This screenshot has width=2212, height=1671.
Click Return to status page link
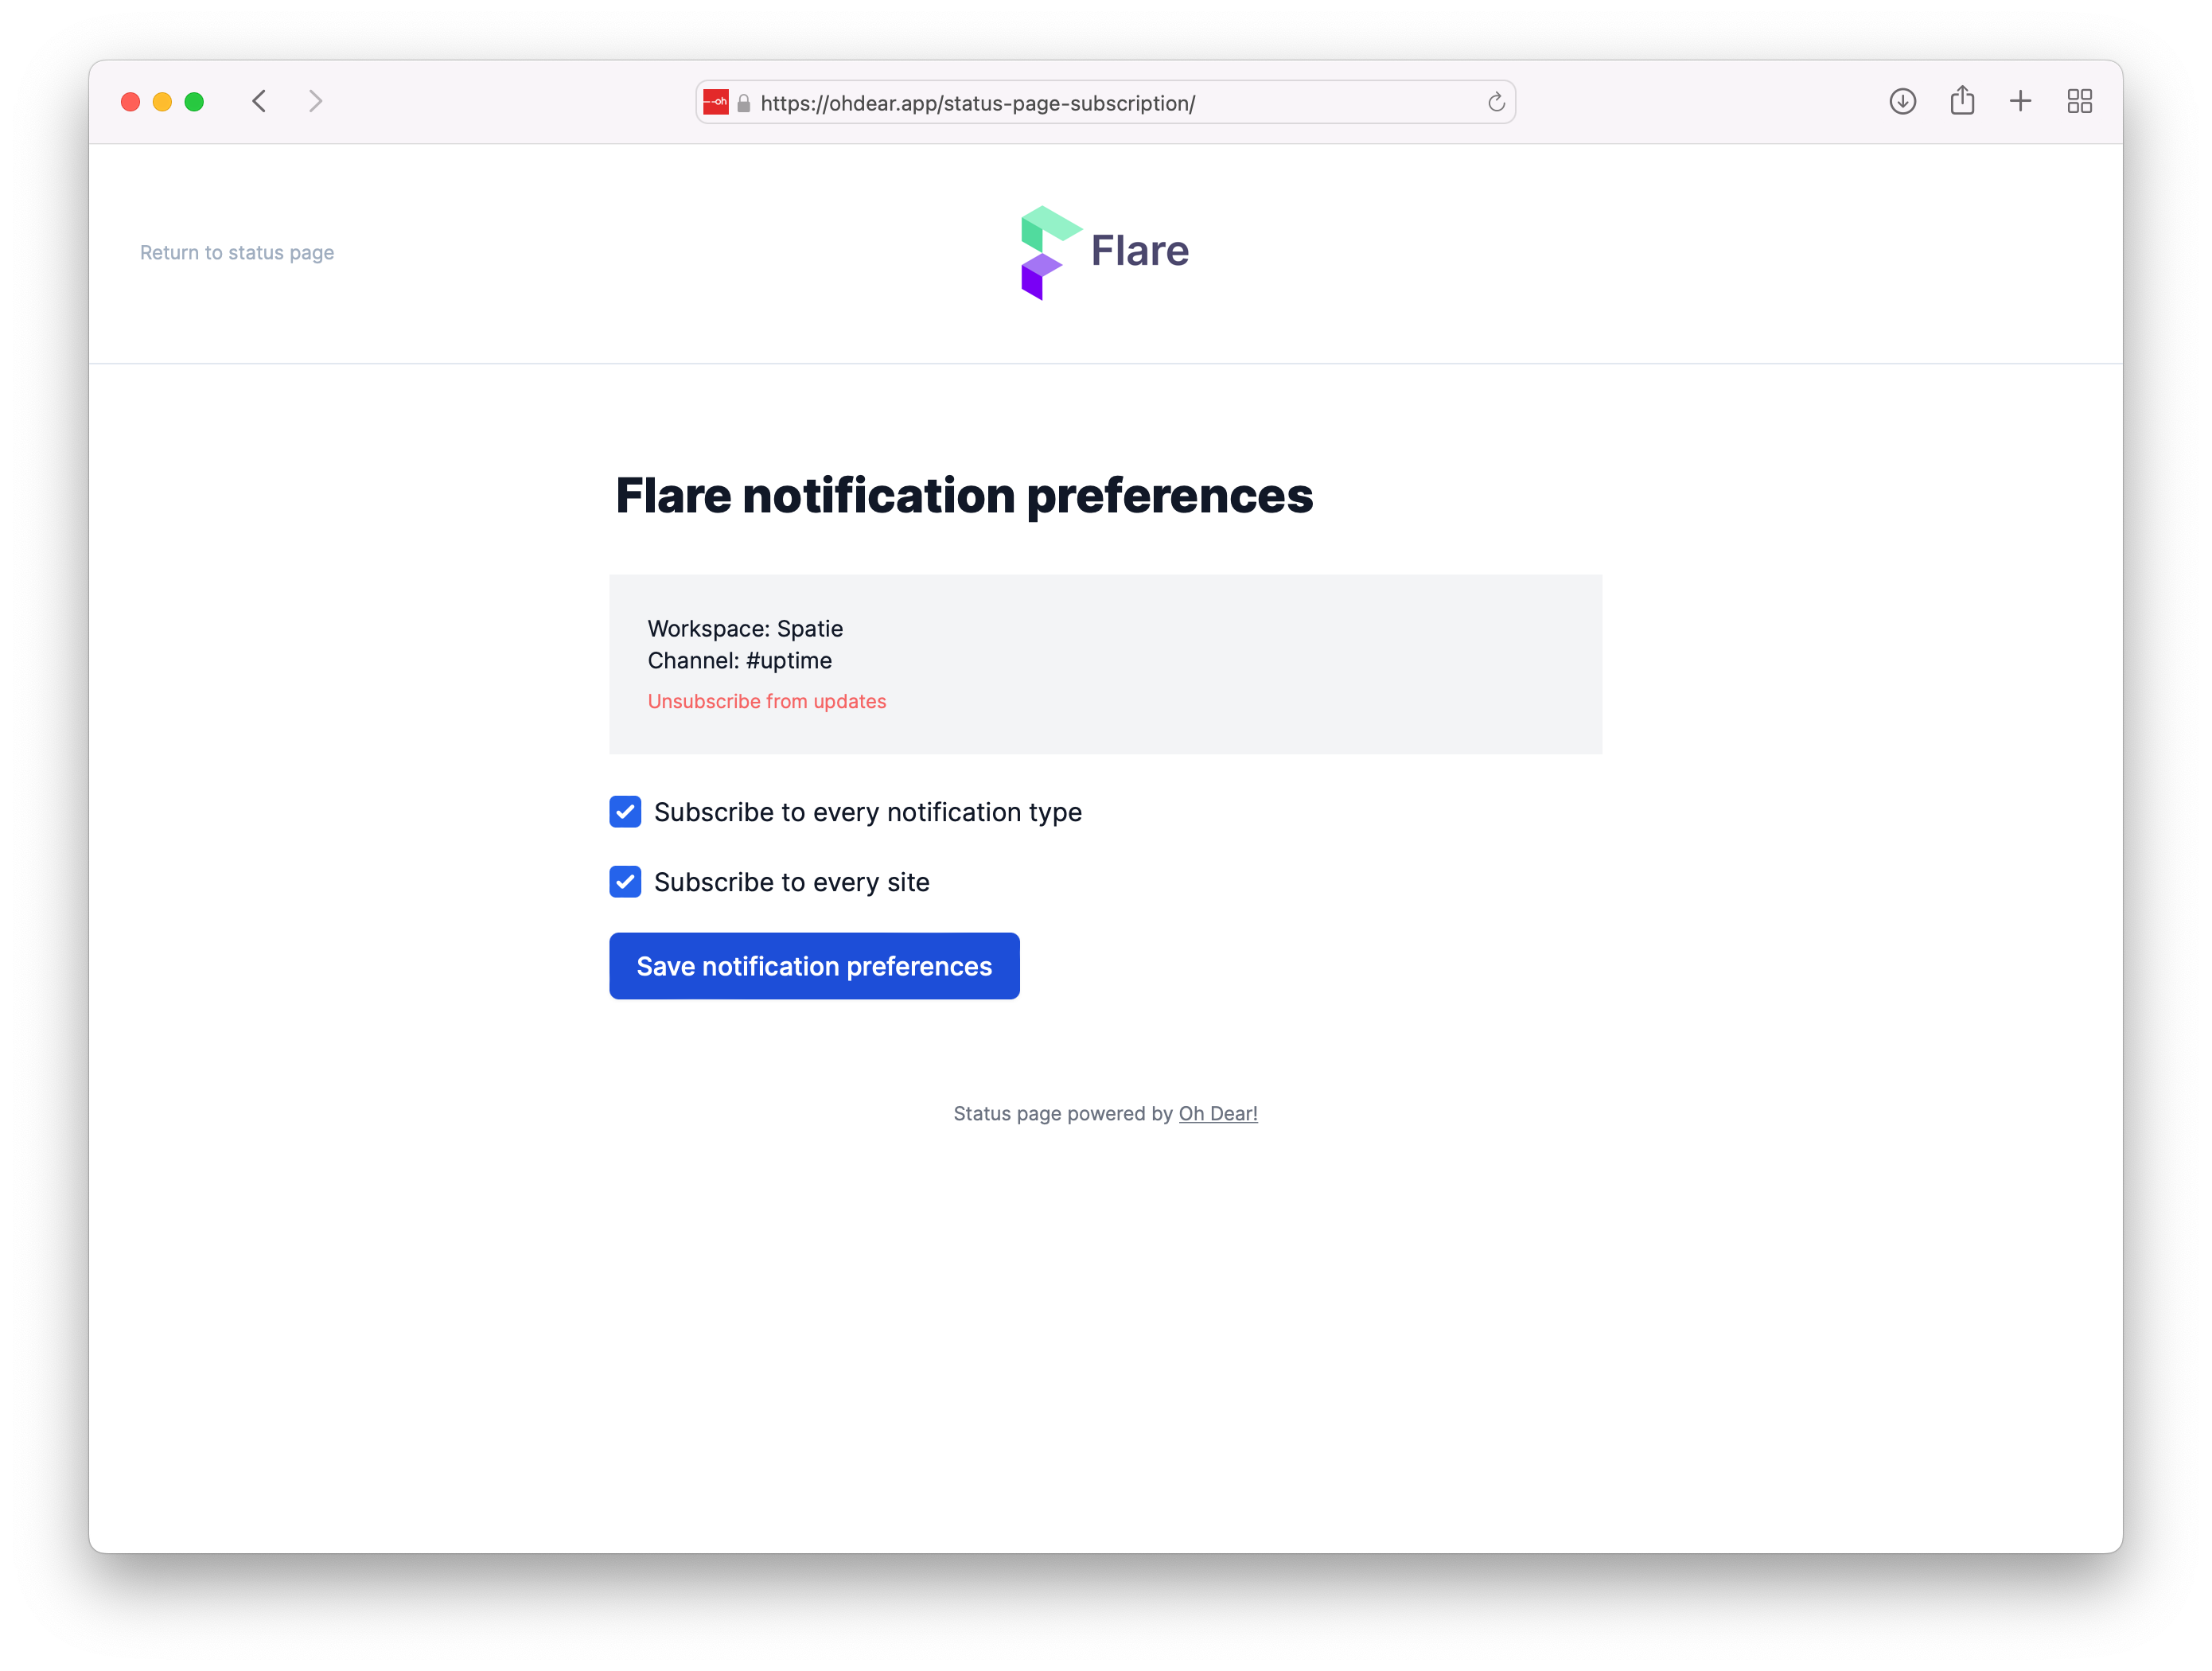[x=237, y=252]
